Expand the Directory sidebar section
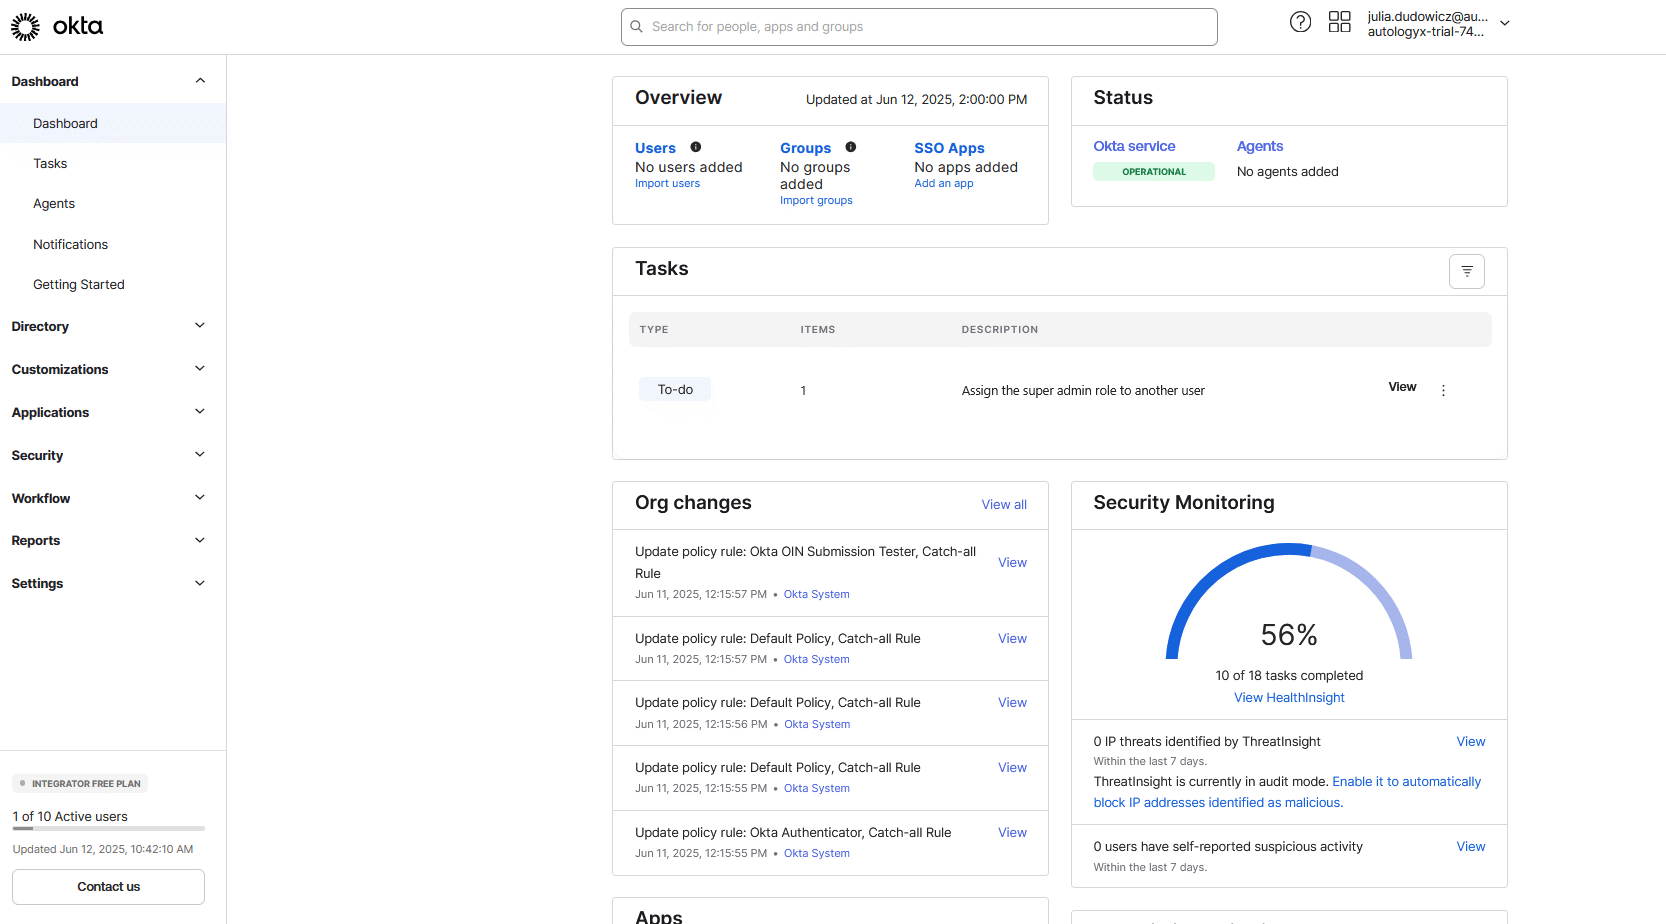Viewport: 1666px width, 924px height. (200, 326)
